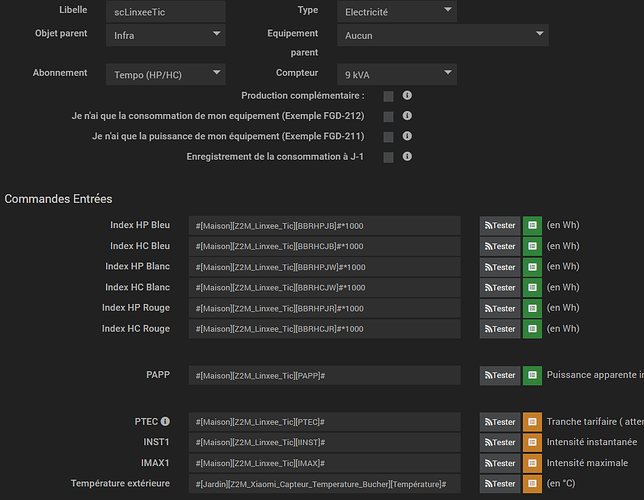Click Intensité maximale description text

click(x=587, y=463)
